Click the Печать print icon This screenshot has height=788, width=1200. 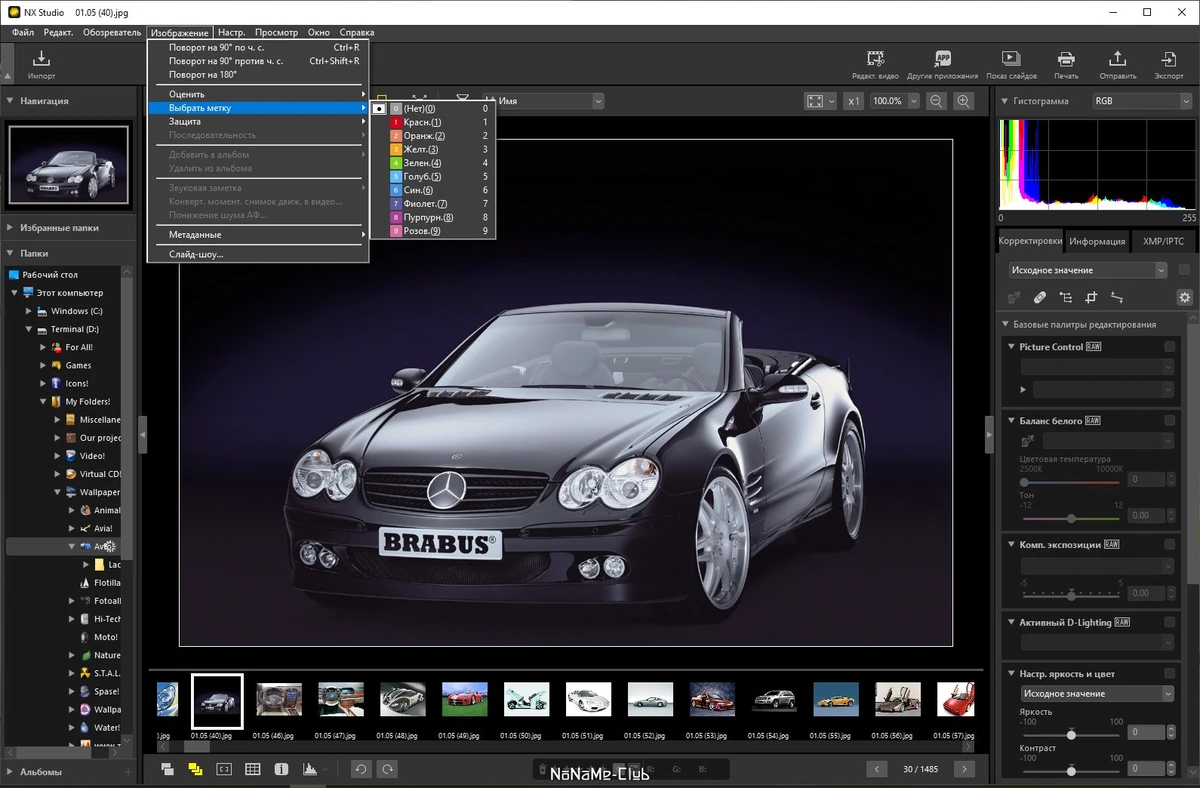coord(1066,60)
